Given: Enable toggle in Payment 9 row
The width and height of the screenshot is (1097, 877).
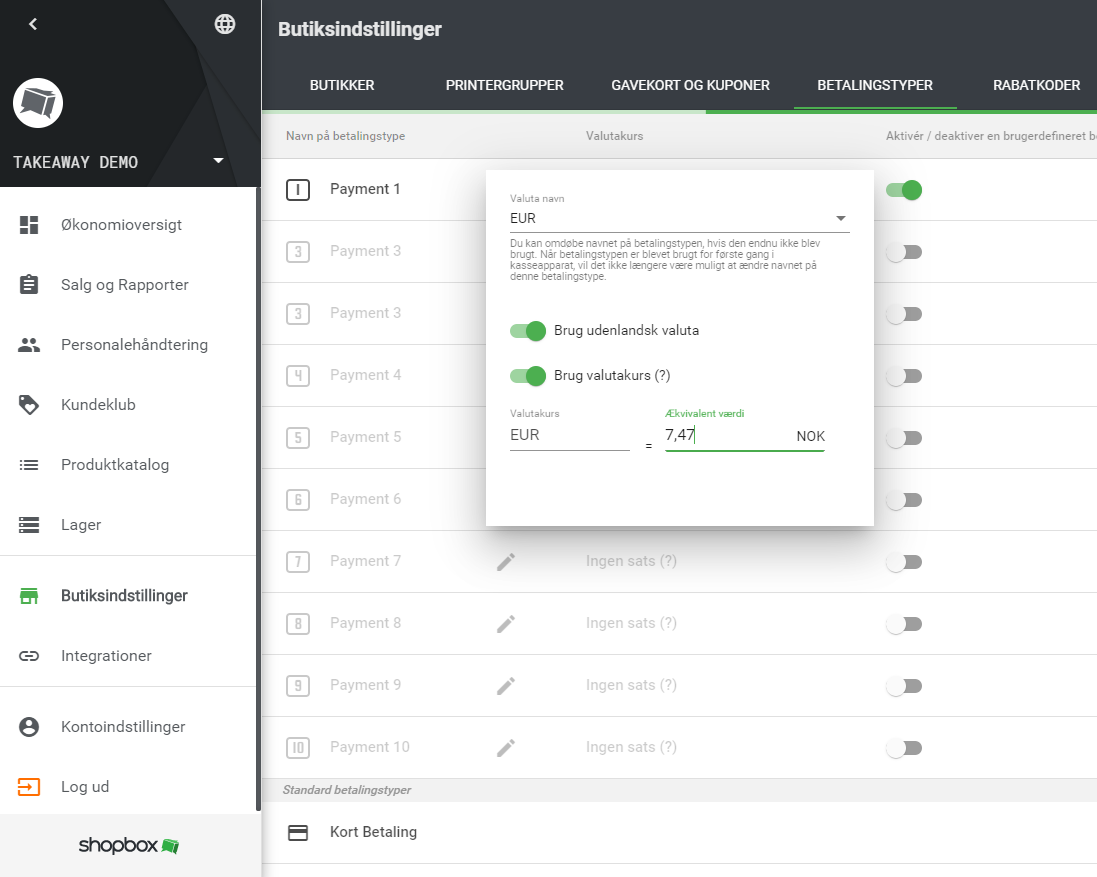Looking at the screenshot, I should pos(904,686).
